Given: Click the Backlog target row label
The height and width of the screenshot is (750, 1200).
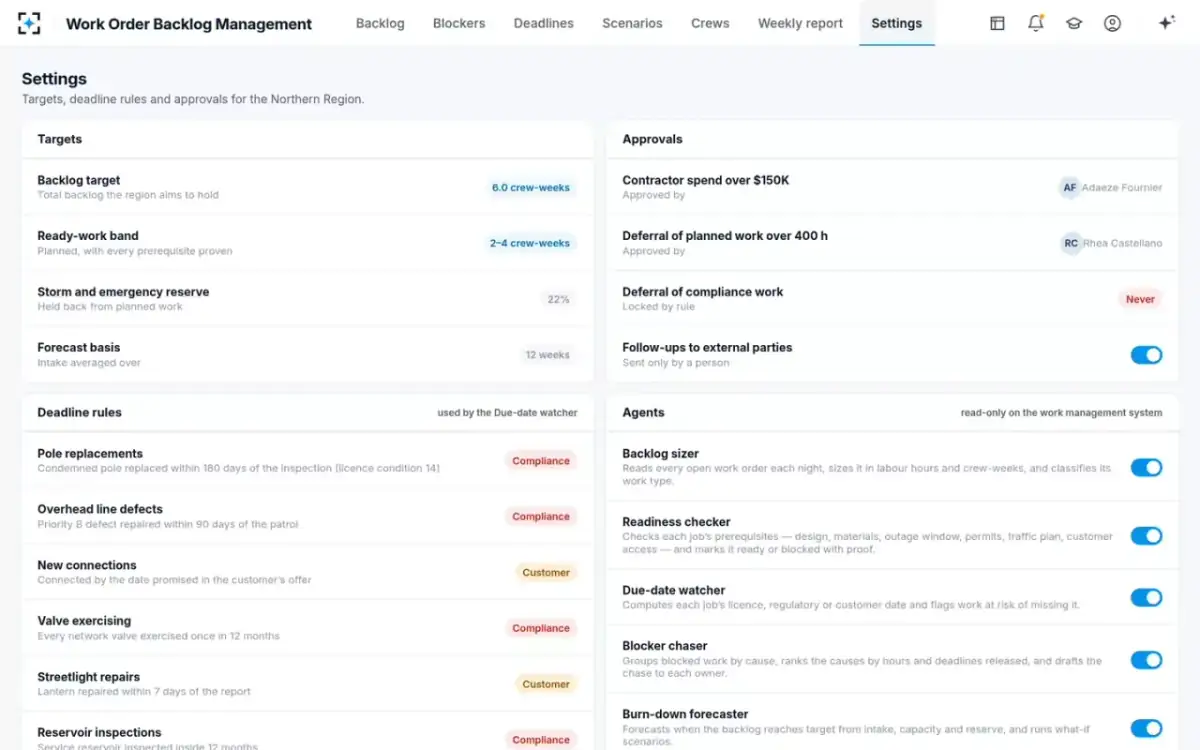Looking at the screenshot, I should click(x=79, y=181).
